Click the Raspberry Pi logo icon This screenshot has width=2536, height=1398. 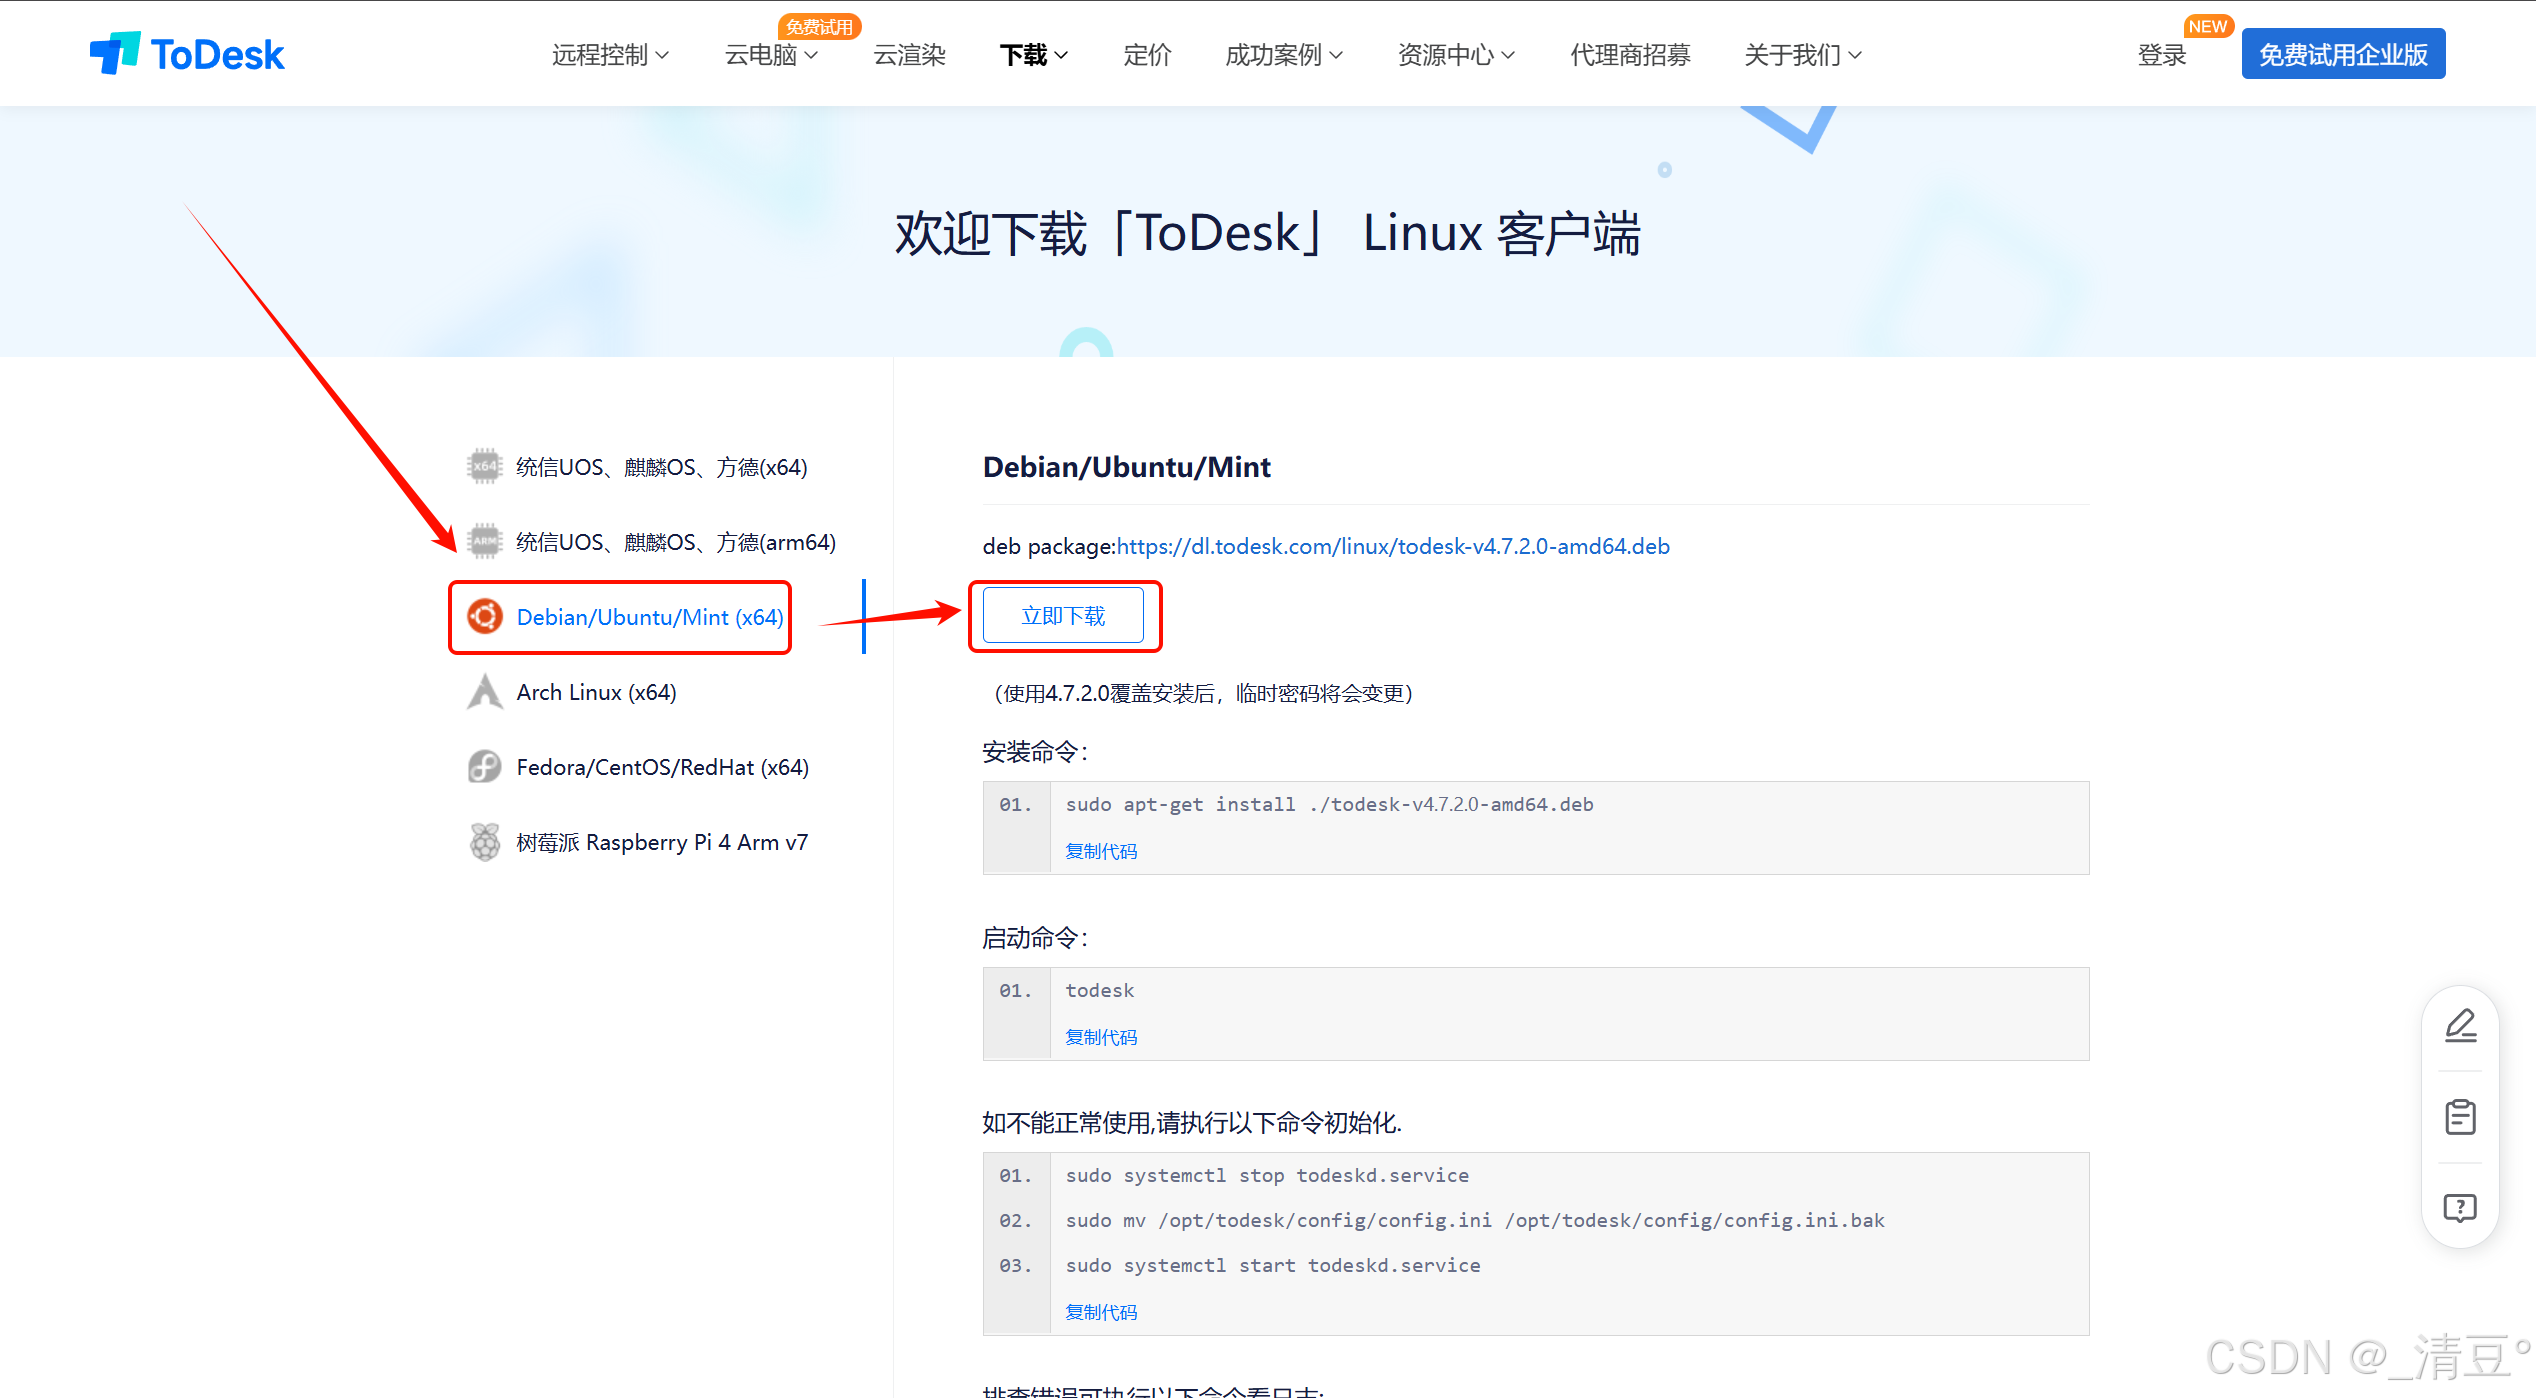[x=485, y=842]
